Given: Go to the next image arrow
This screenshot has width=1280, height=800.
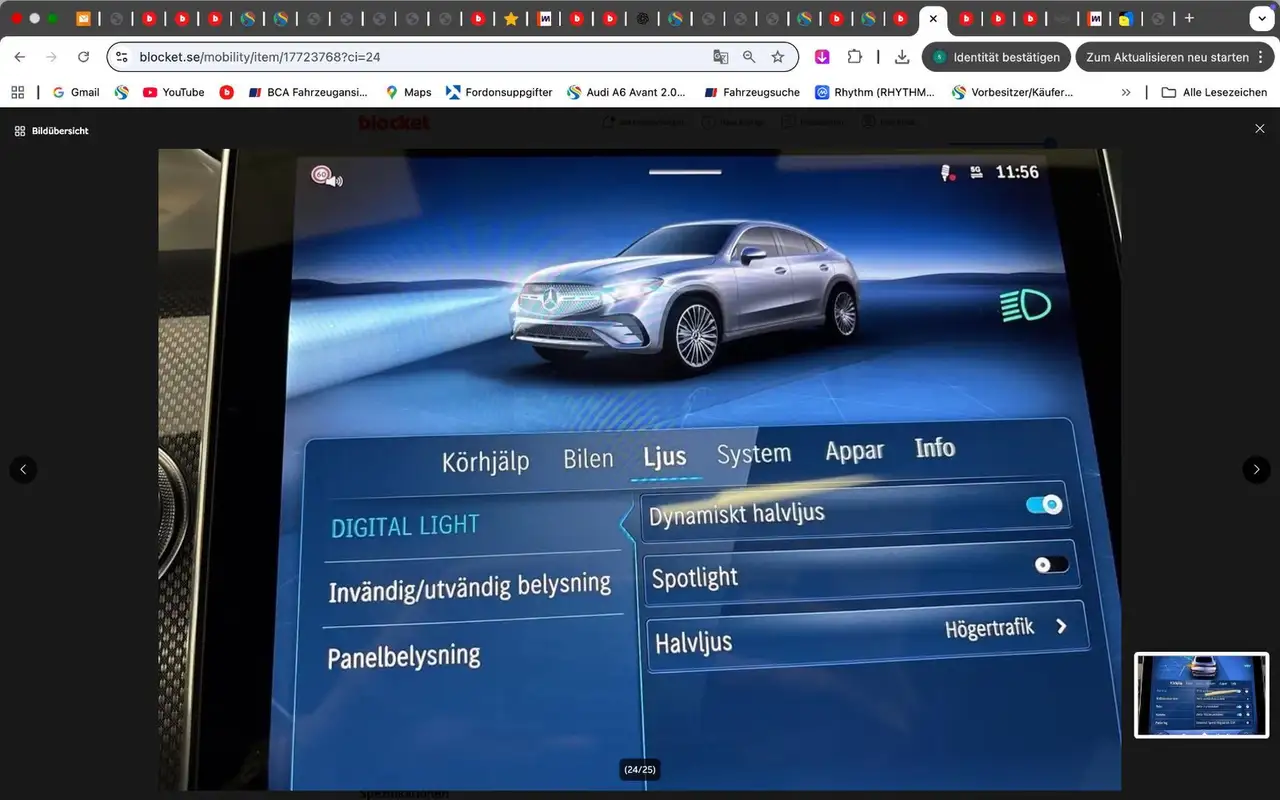Looking at the screenshot, I should point(1256,469).
